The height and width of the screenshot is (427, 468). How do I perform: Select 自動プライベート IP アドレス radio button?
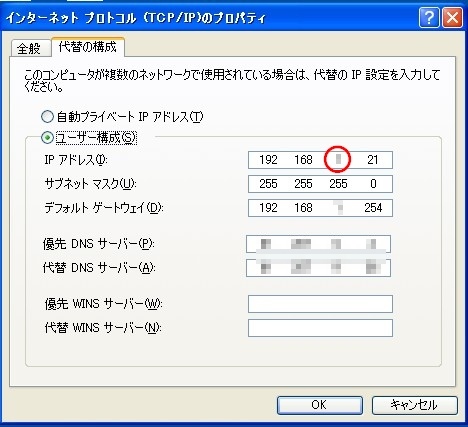pos(47,117)
